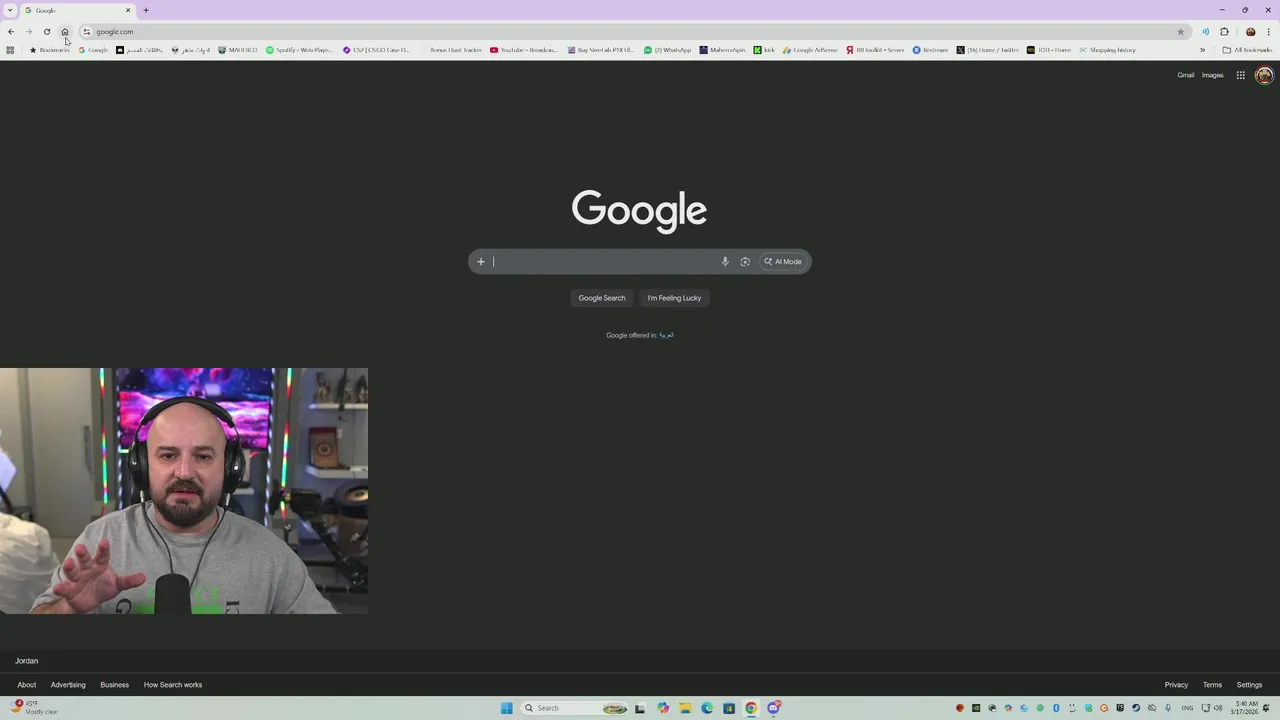
Task: Select the Google browser tab
Action: pos(78,10)
